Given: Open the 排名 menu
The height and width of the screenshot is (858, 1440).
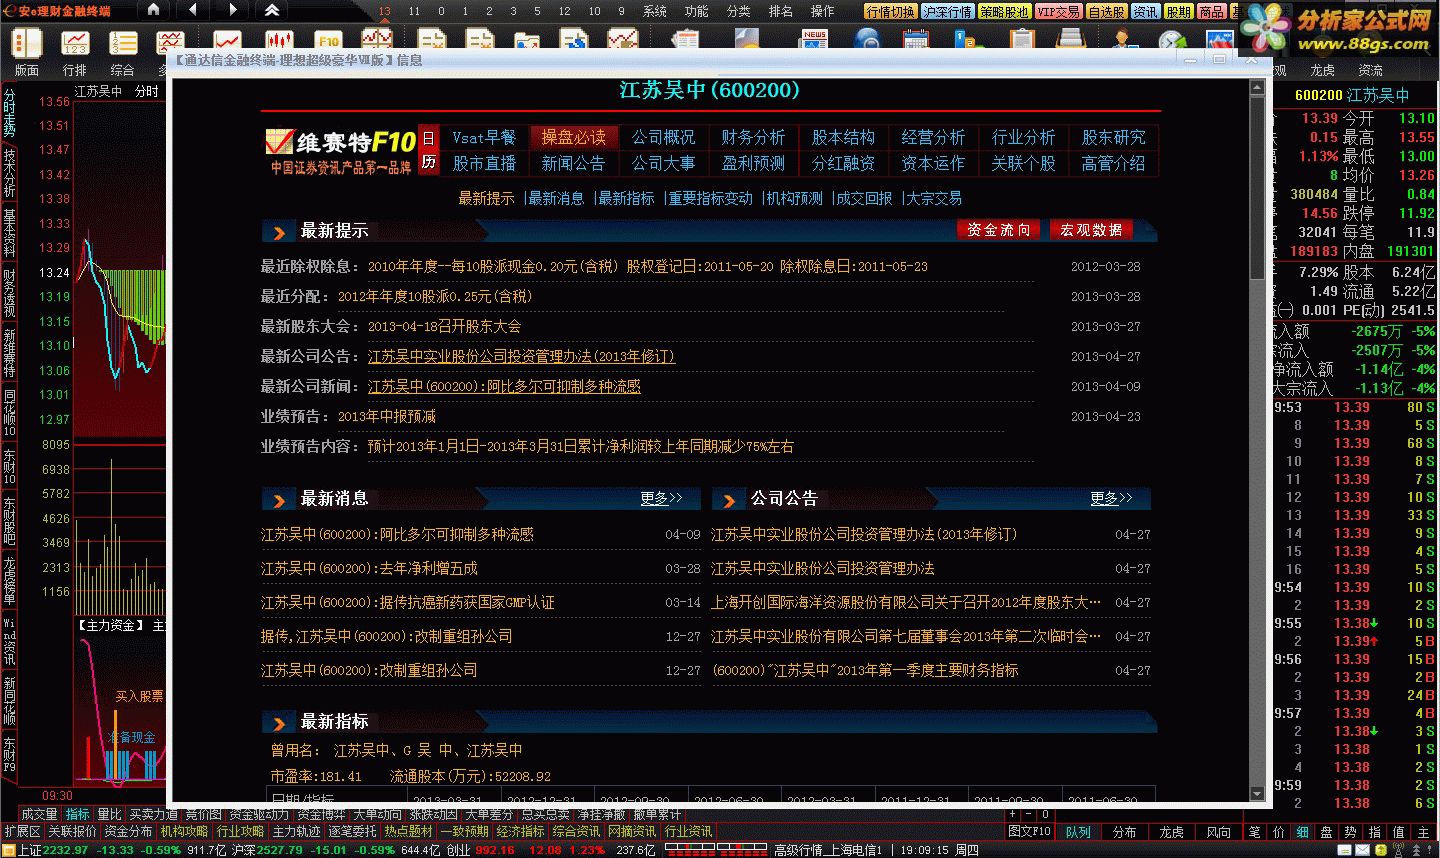Looking at the screenshot, I should (781, 11).
